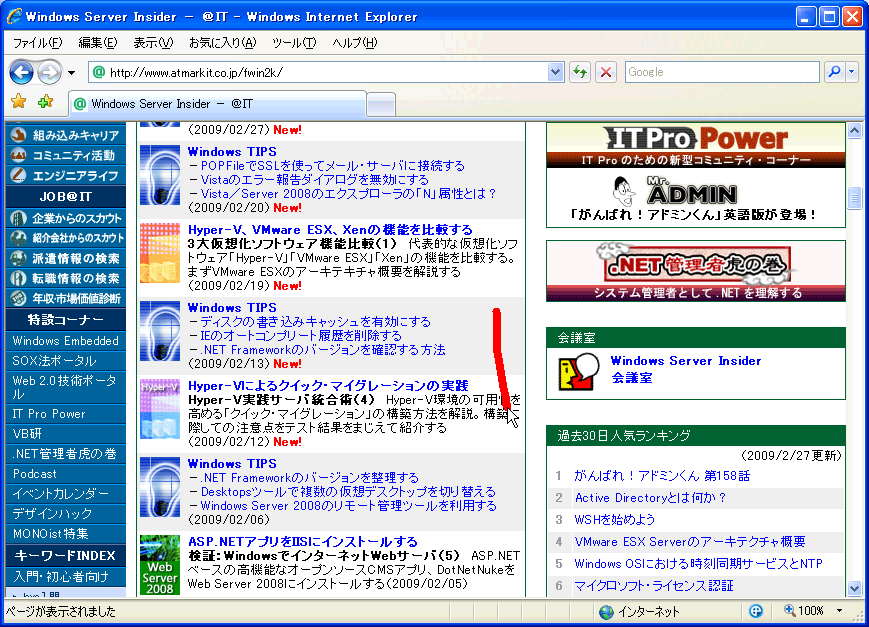Open the お気に入り(A) menu

coord(223,43)
